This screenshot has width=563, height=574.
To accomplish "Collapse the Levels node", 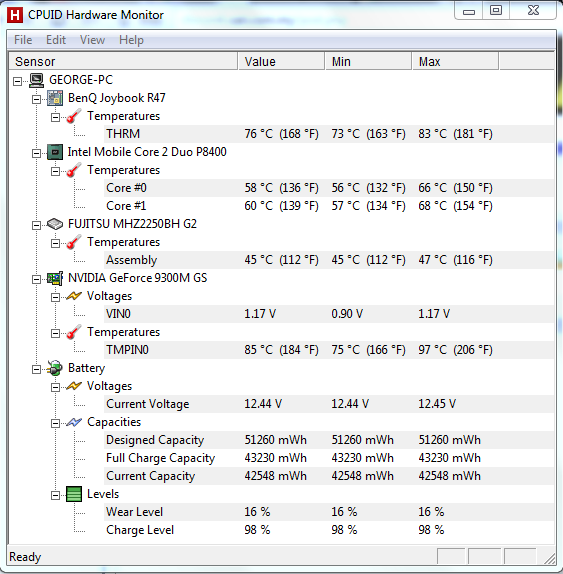I will tap(55, 495).
